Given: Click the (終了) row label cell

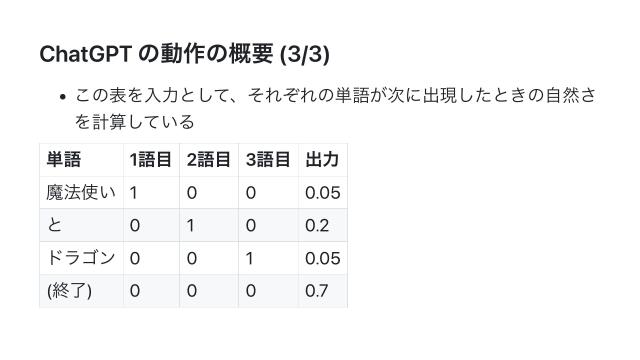Looking at the screenshot, I should (81, 291).
